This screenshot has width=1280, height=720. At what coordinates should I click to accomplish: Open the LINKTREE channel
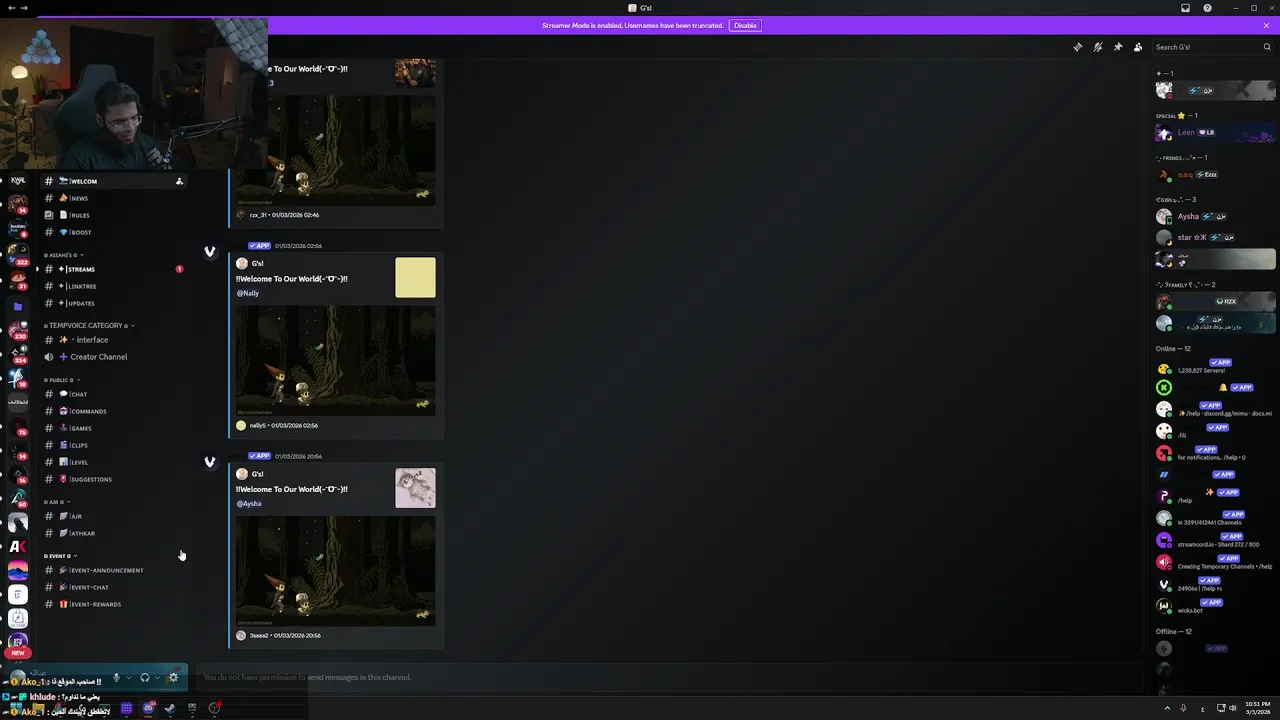[113, 286]
